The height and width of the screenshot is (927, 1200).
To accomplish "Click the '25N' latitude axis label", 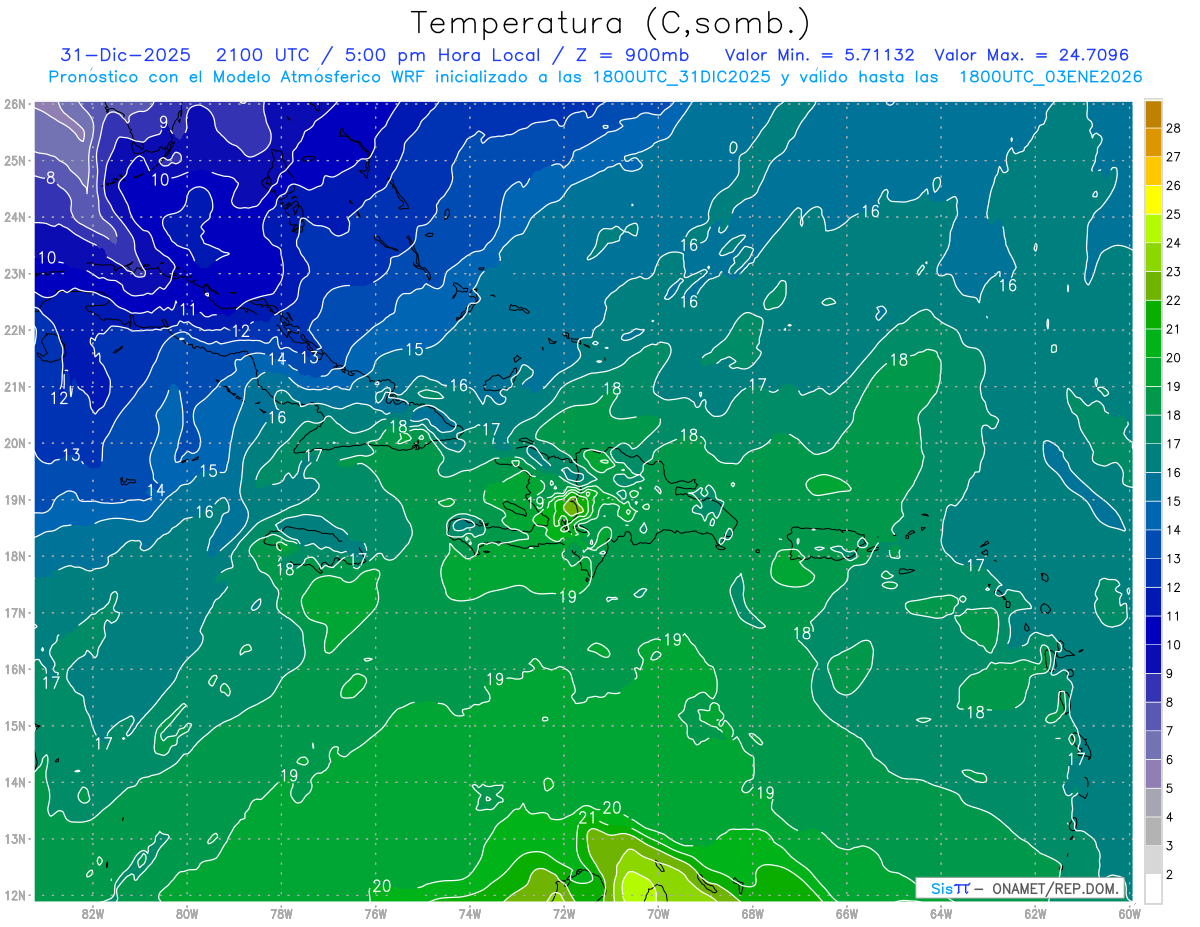I will (15, 160).
